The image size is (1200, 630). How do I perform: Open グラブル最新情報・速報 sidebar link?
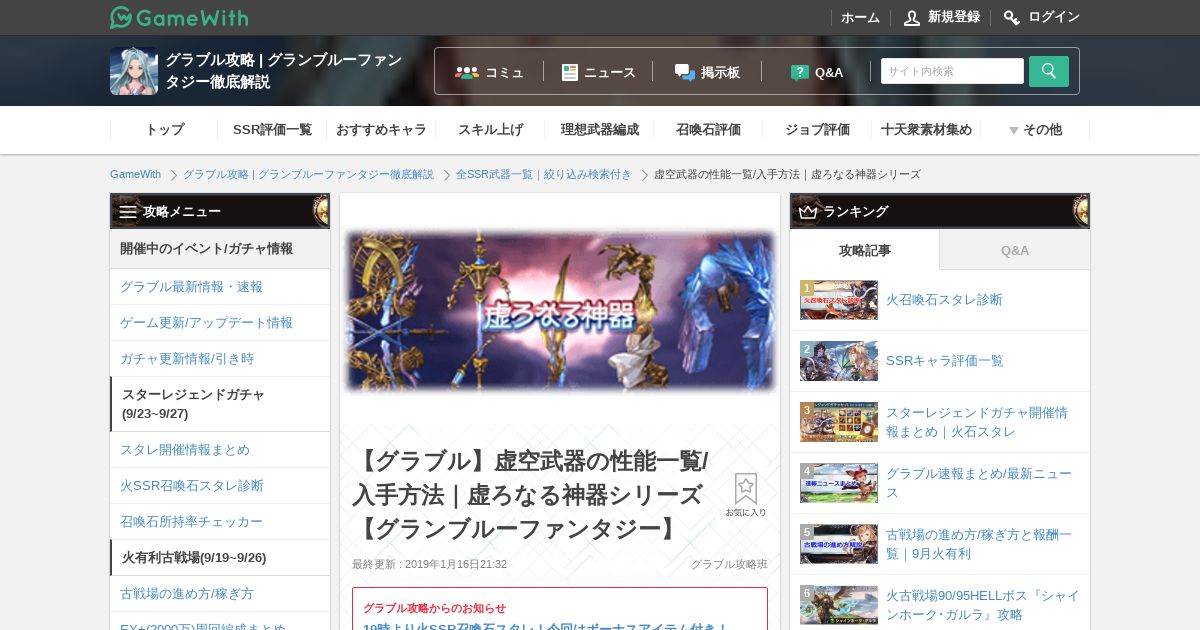click(220, 287)
